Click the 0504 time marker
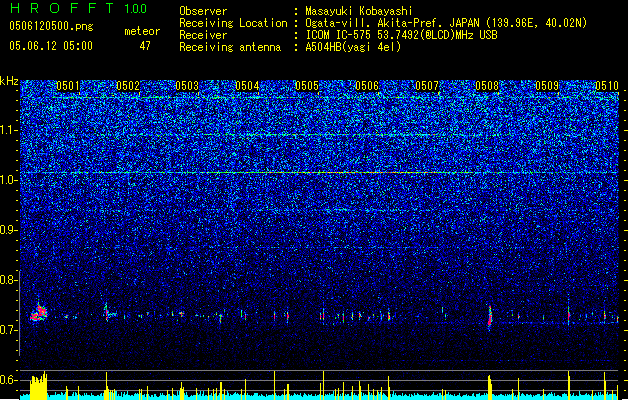Viewport: 629px width, 400px height. tap(248, 86)
